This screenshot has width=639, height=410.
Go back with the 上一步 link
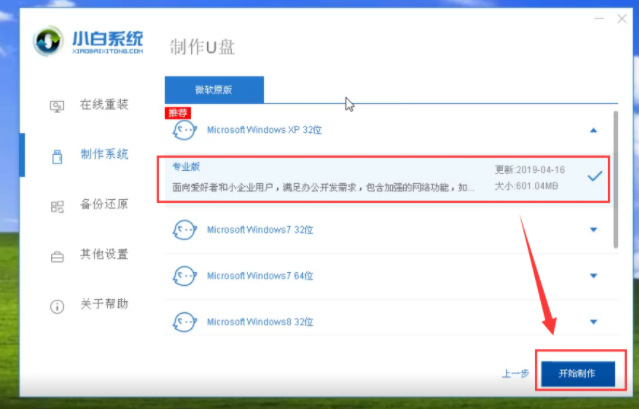515,373
